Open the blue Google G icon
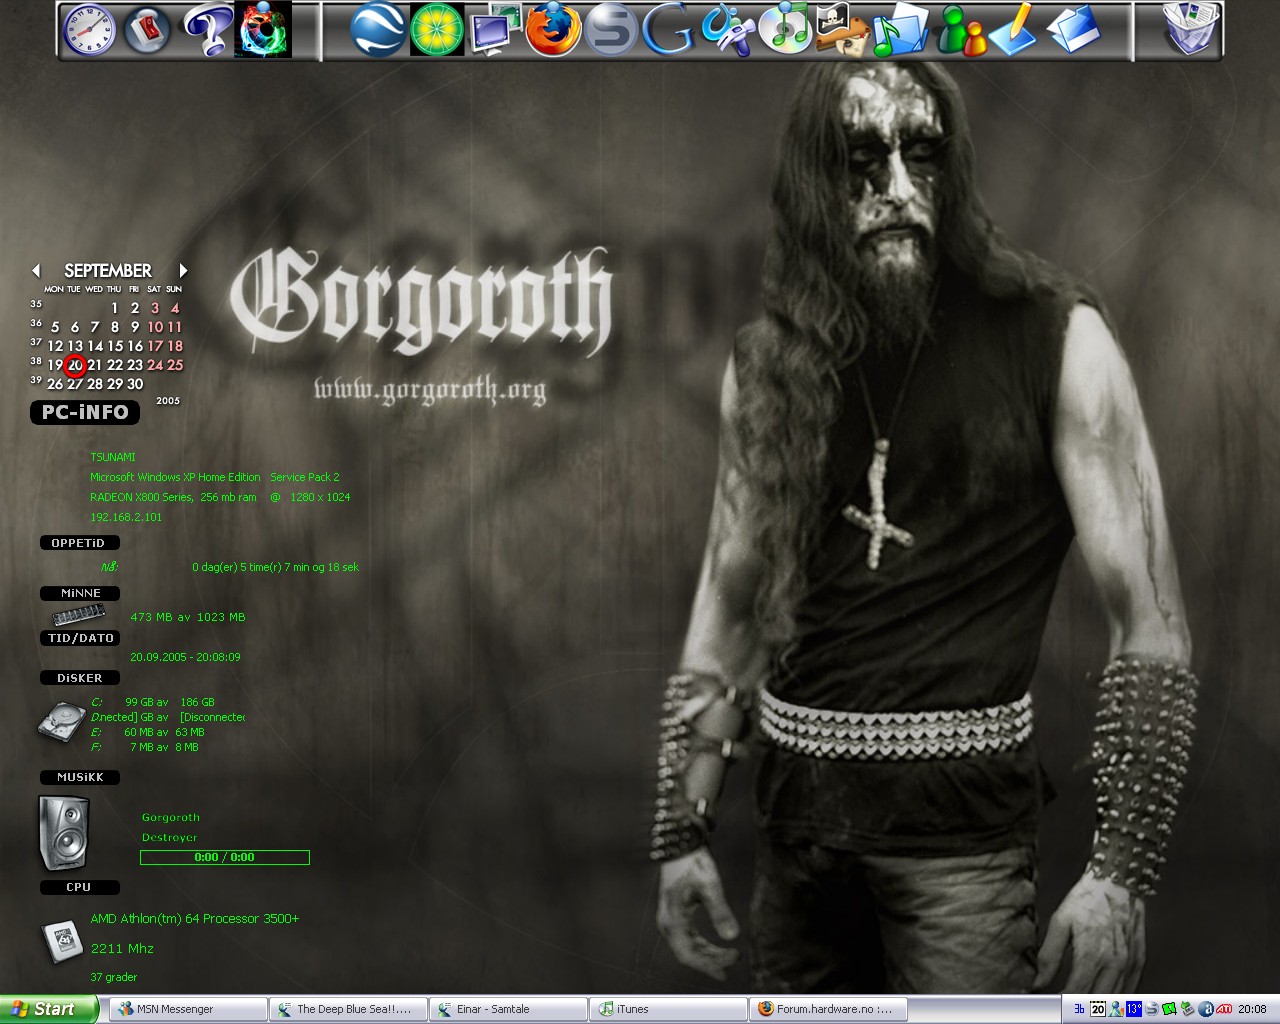This screenshot has height=1024, width=1280. point(669,30)
